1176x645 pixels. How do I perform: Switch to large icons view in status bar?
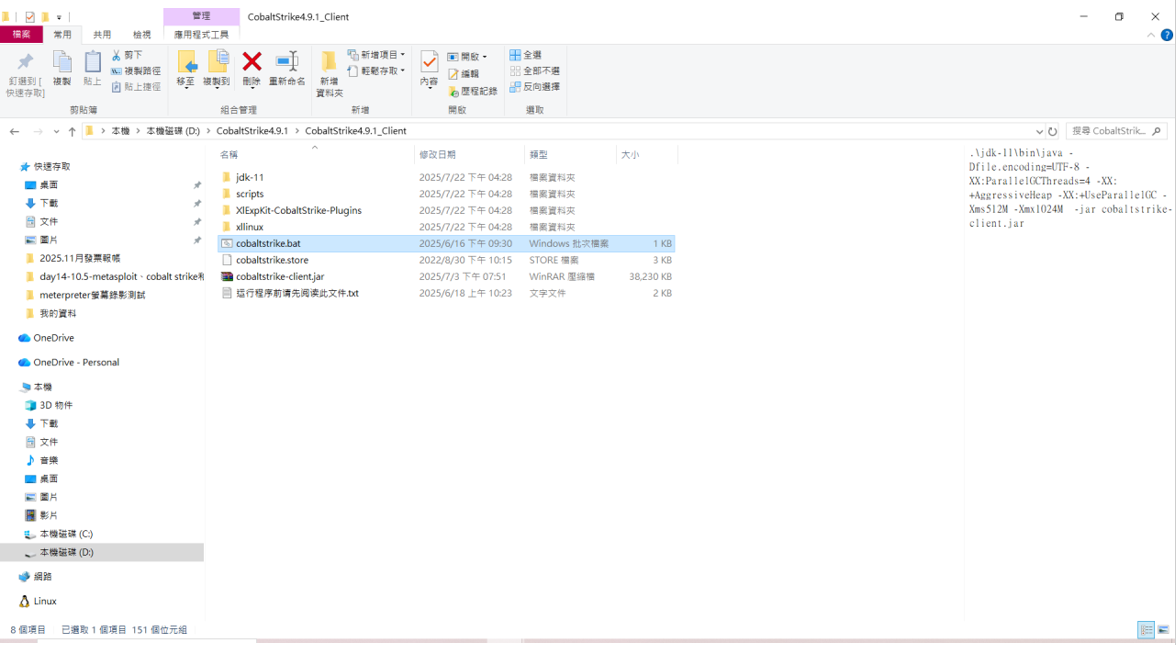point(1163,630)
